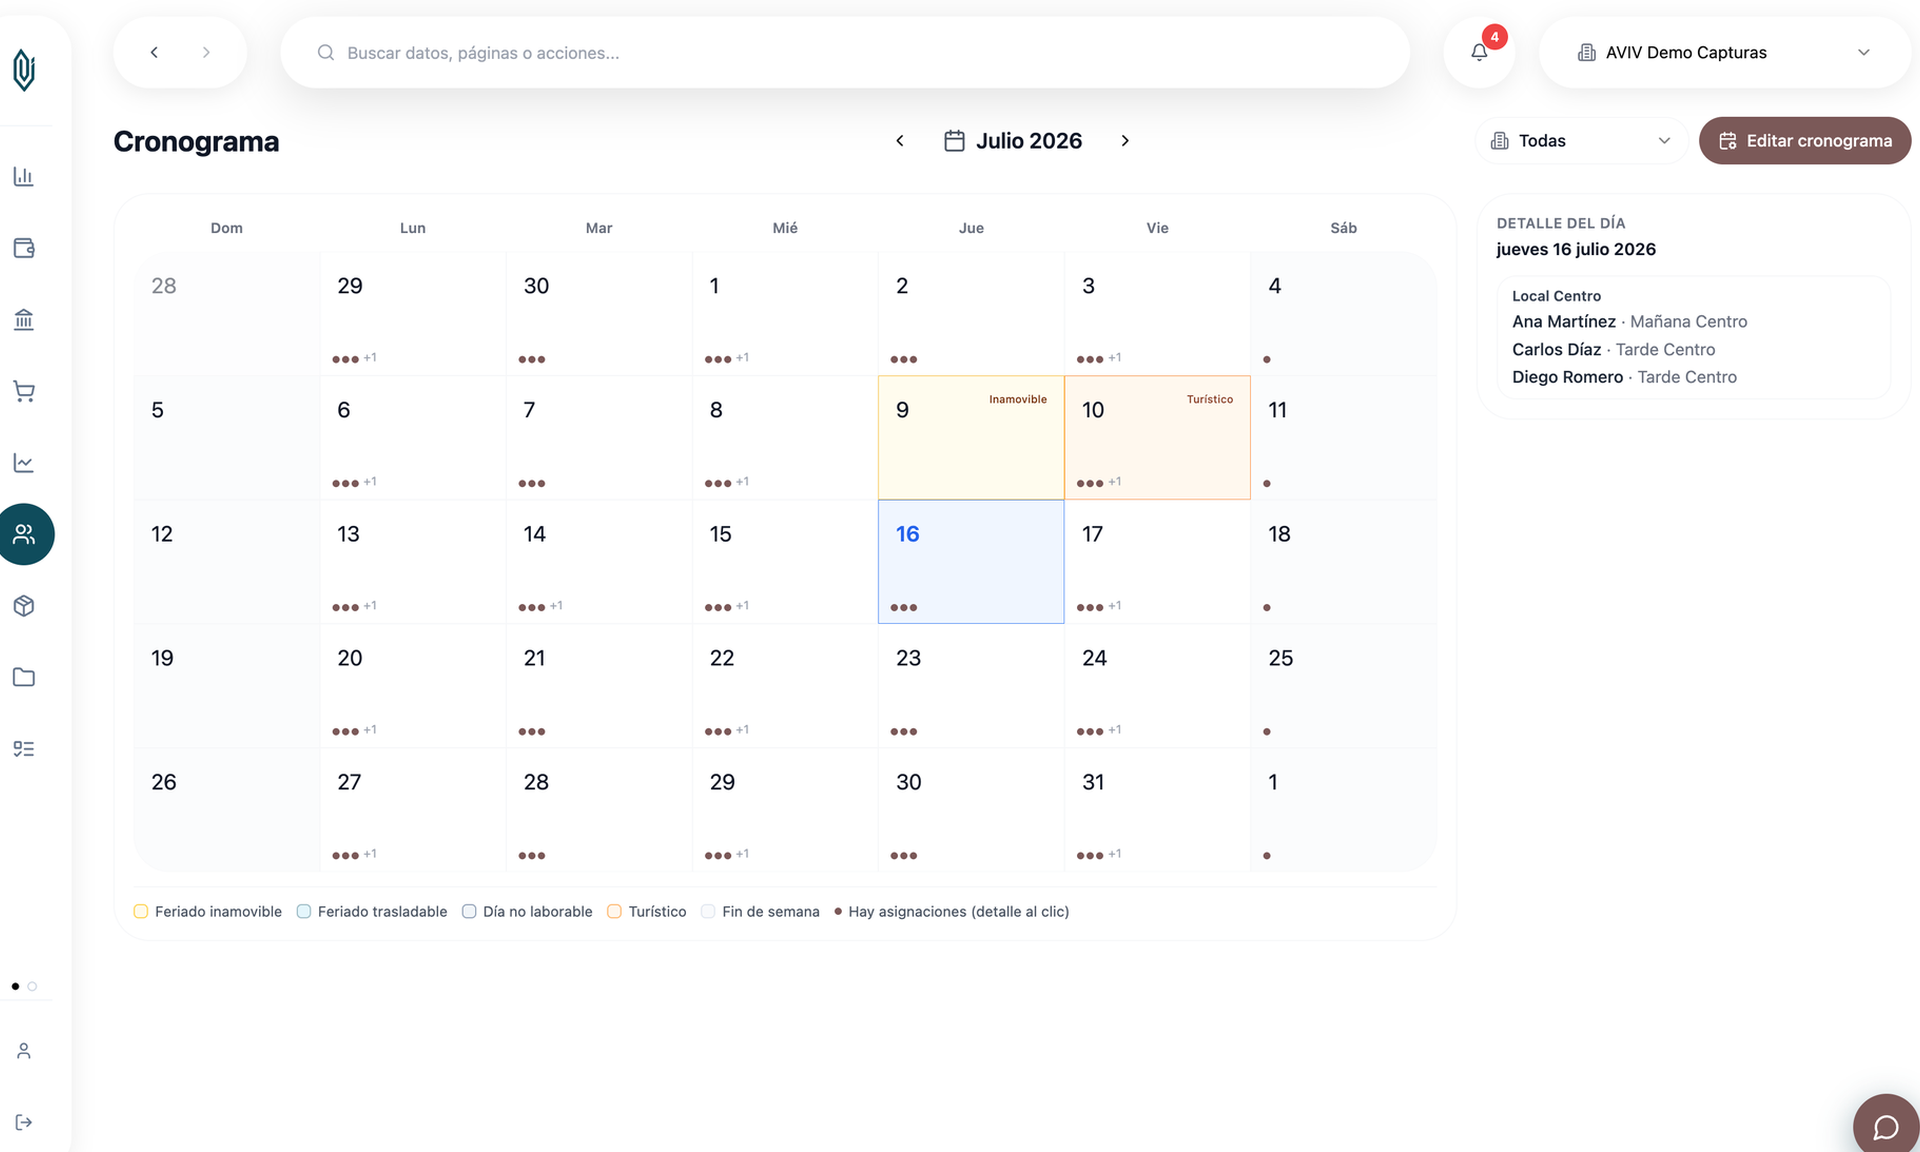Open the checklist sidebar icon
This screenshot has height=1152, width=1920.
24,749
